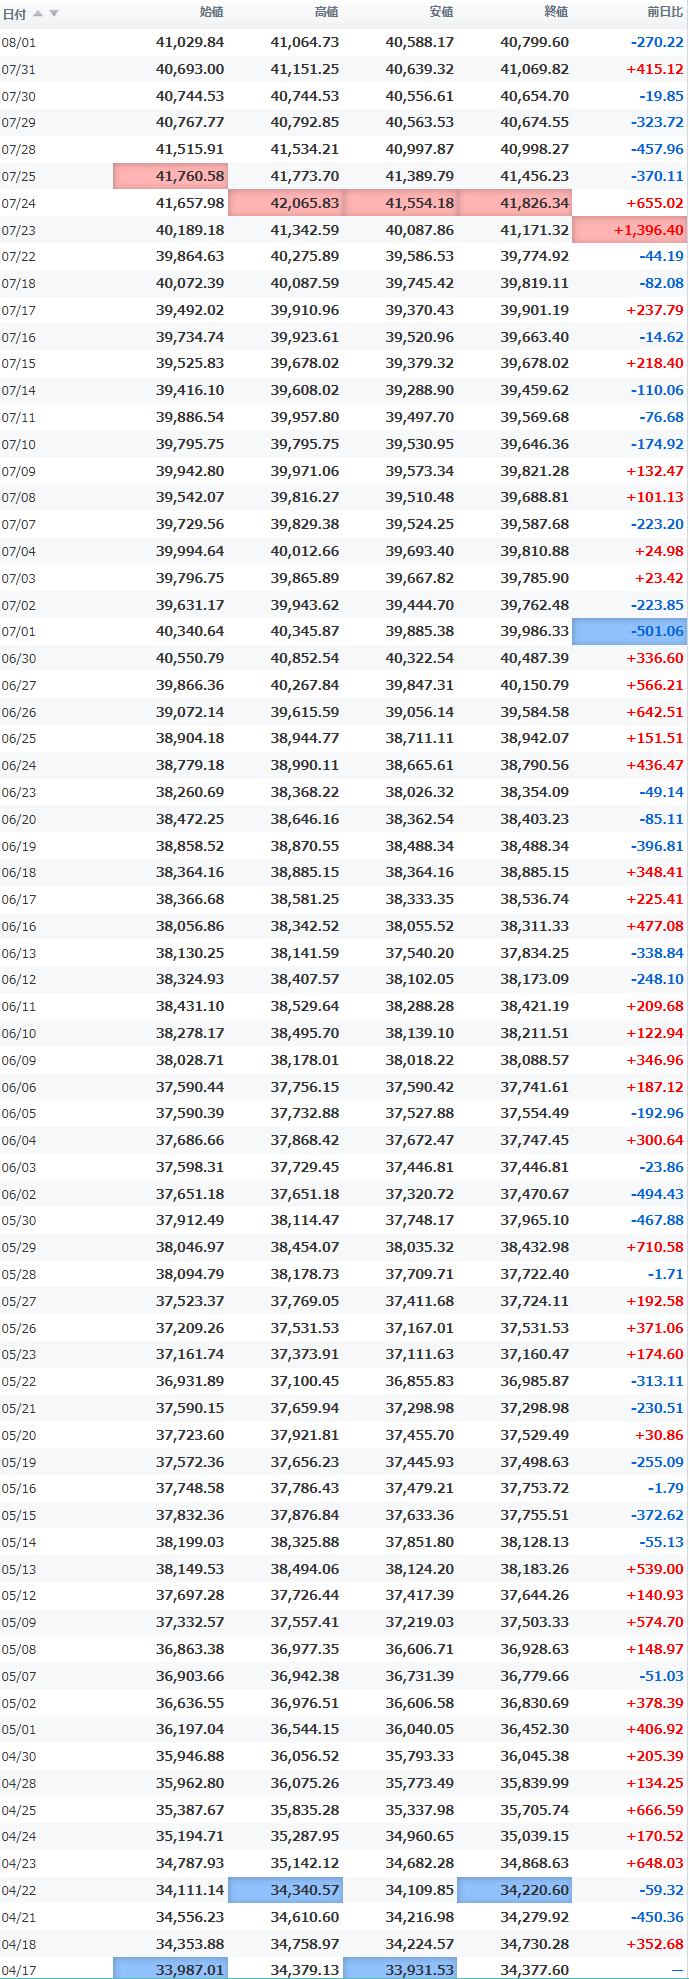This screenshot has height=1979, width=689.
Task: Select the low value 37,540.20
Action: click(x=420, y=954)
